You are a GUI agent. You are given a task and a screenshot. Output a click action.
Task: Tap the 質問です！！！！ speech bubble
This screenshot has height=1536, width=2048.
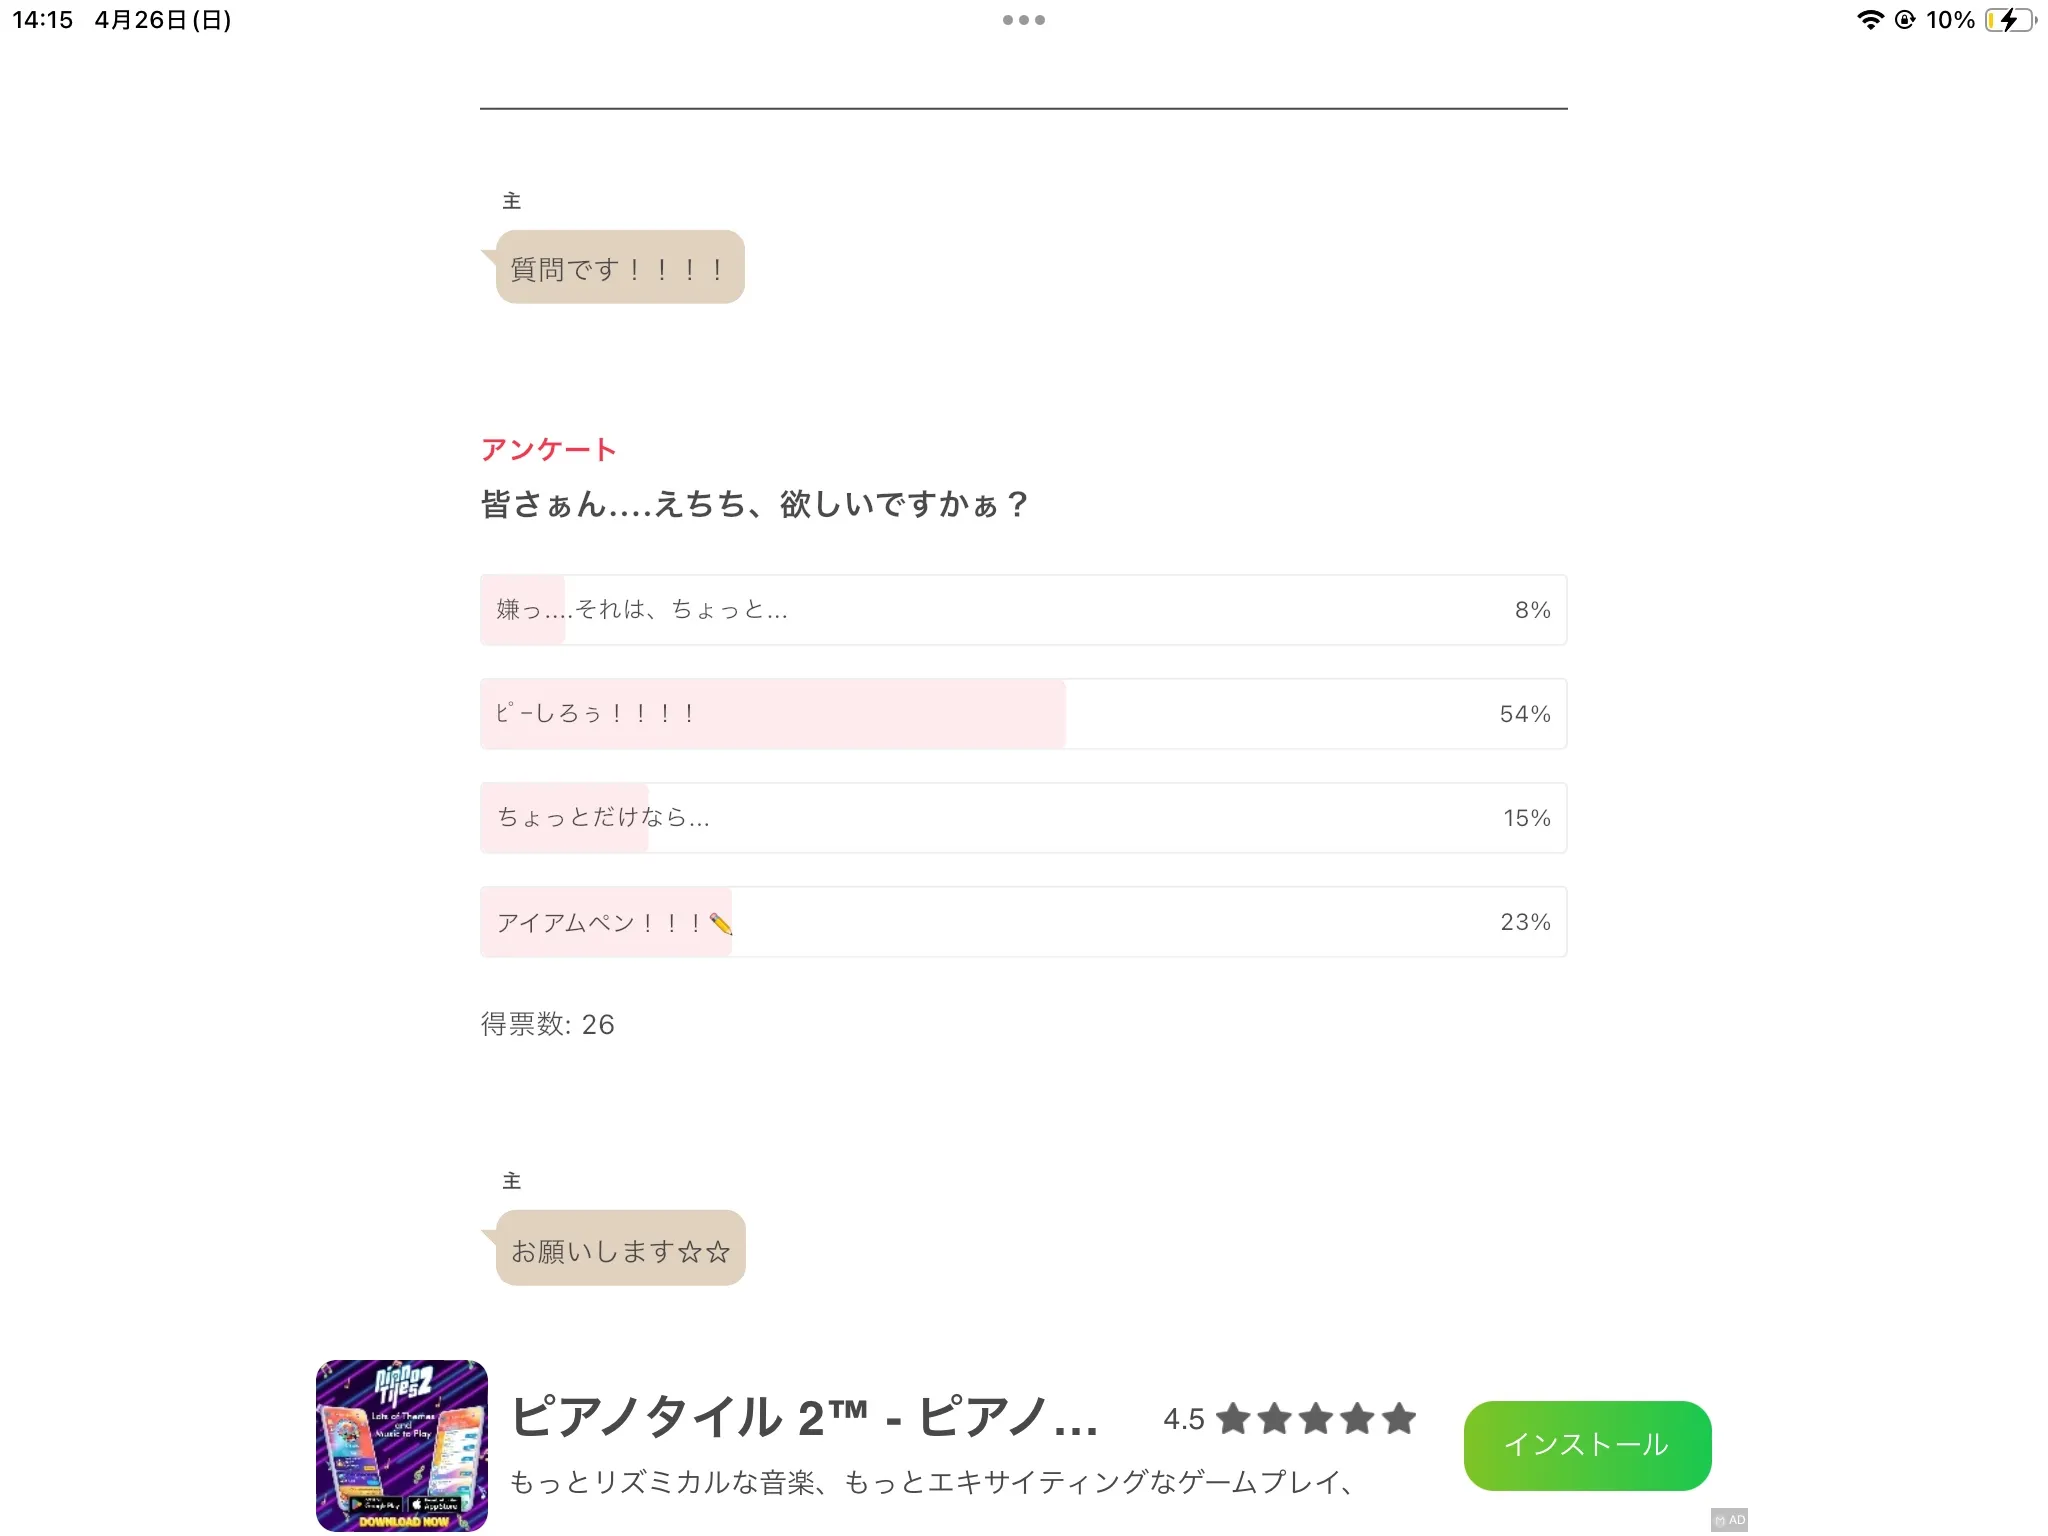coord(620,267)
